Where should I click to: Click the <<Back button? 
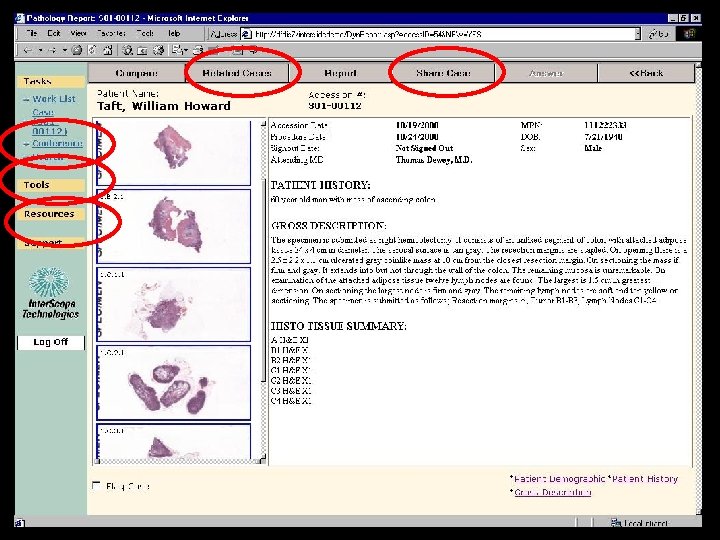pyautogui.click(x=646, y=73)
